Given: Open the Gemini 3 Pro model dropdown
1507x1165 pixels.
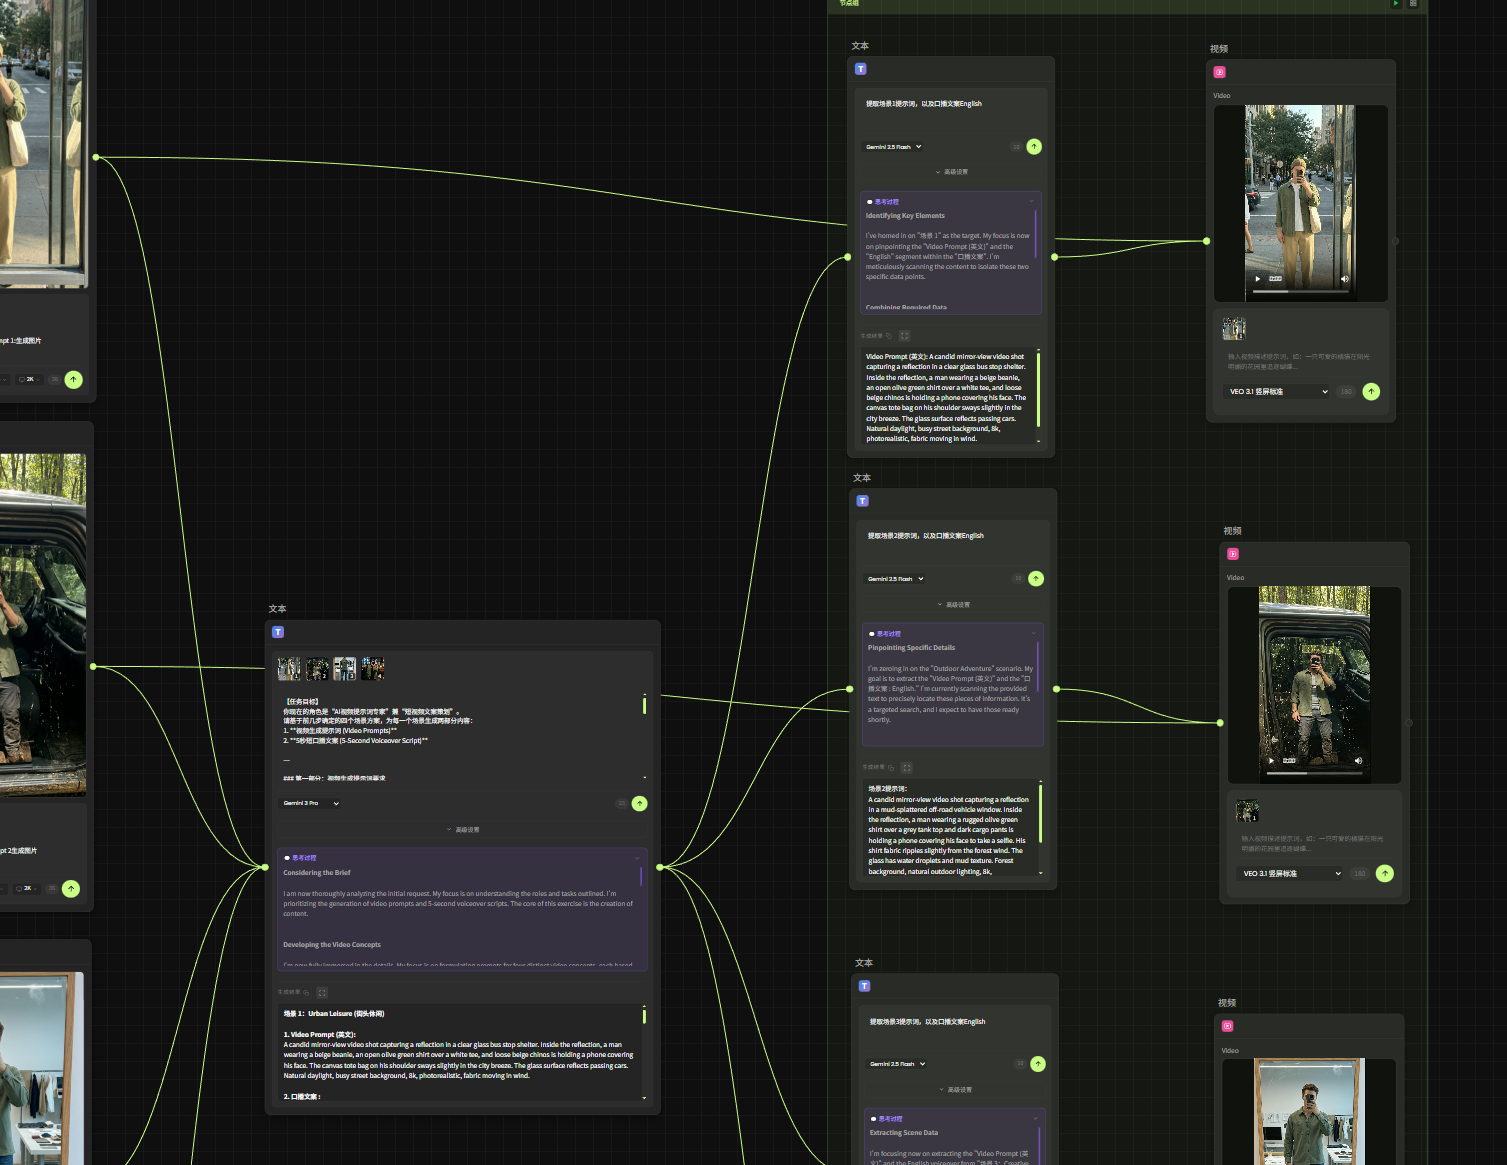Looking at the screenshot, I should coord(311,803).
